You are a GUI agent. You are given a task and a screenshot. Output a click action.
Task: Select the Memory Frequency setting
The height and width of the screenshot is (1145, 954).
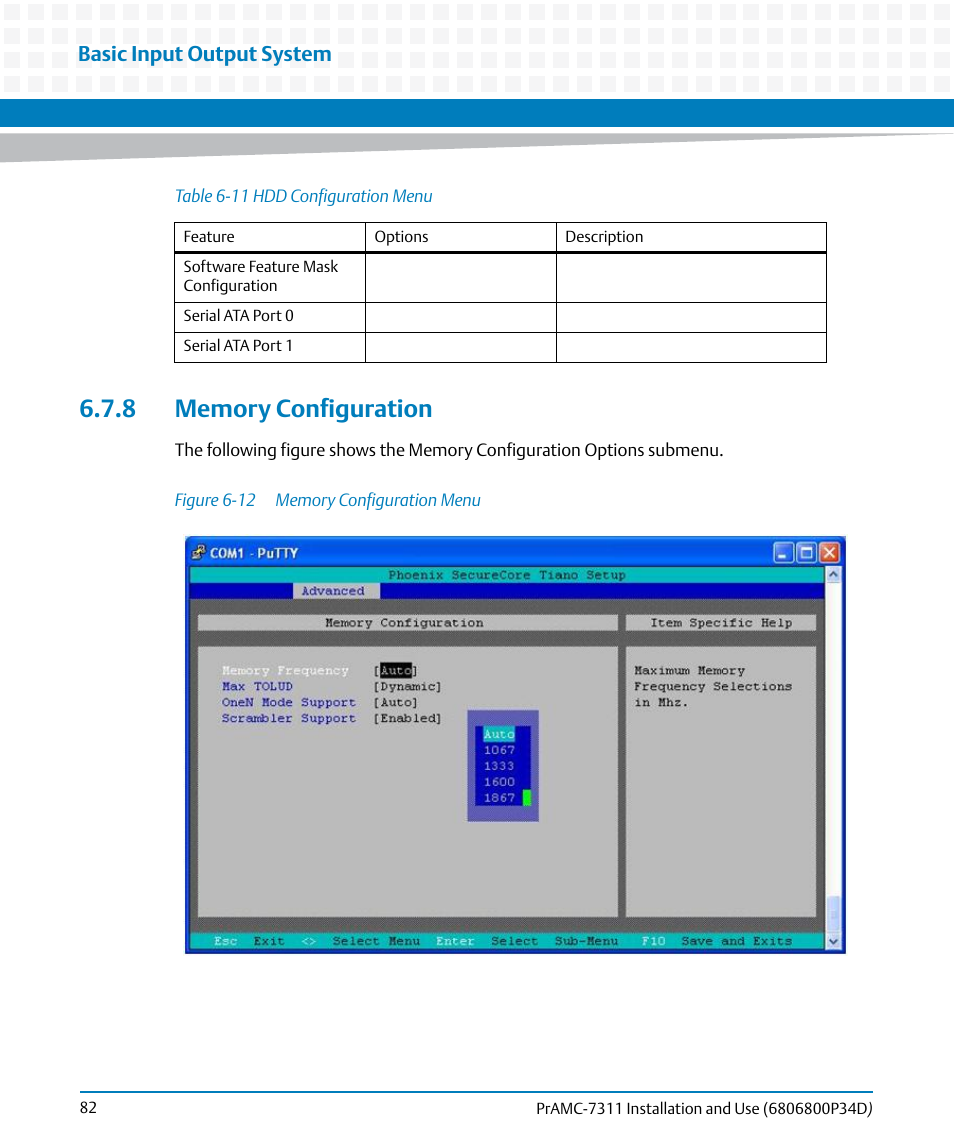point(285,670)
